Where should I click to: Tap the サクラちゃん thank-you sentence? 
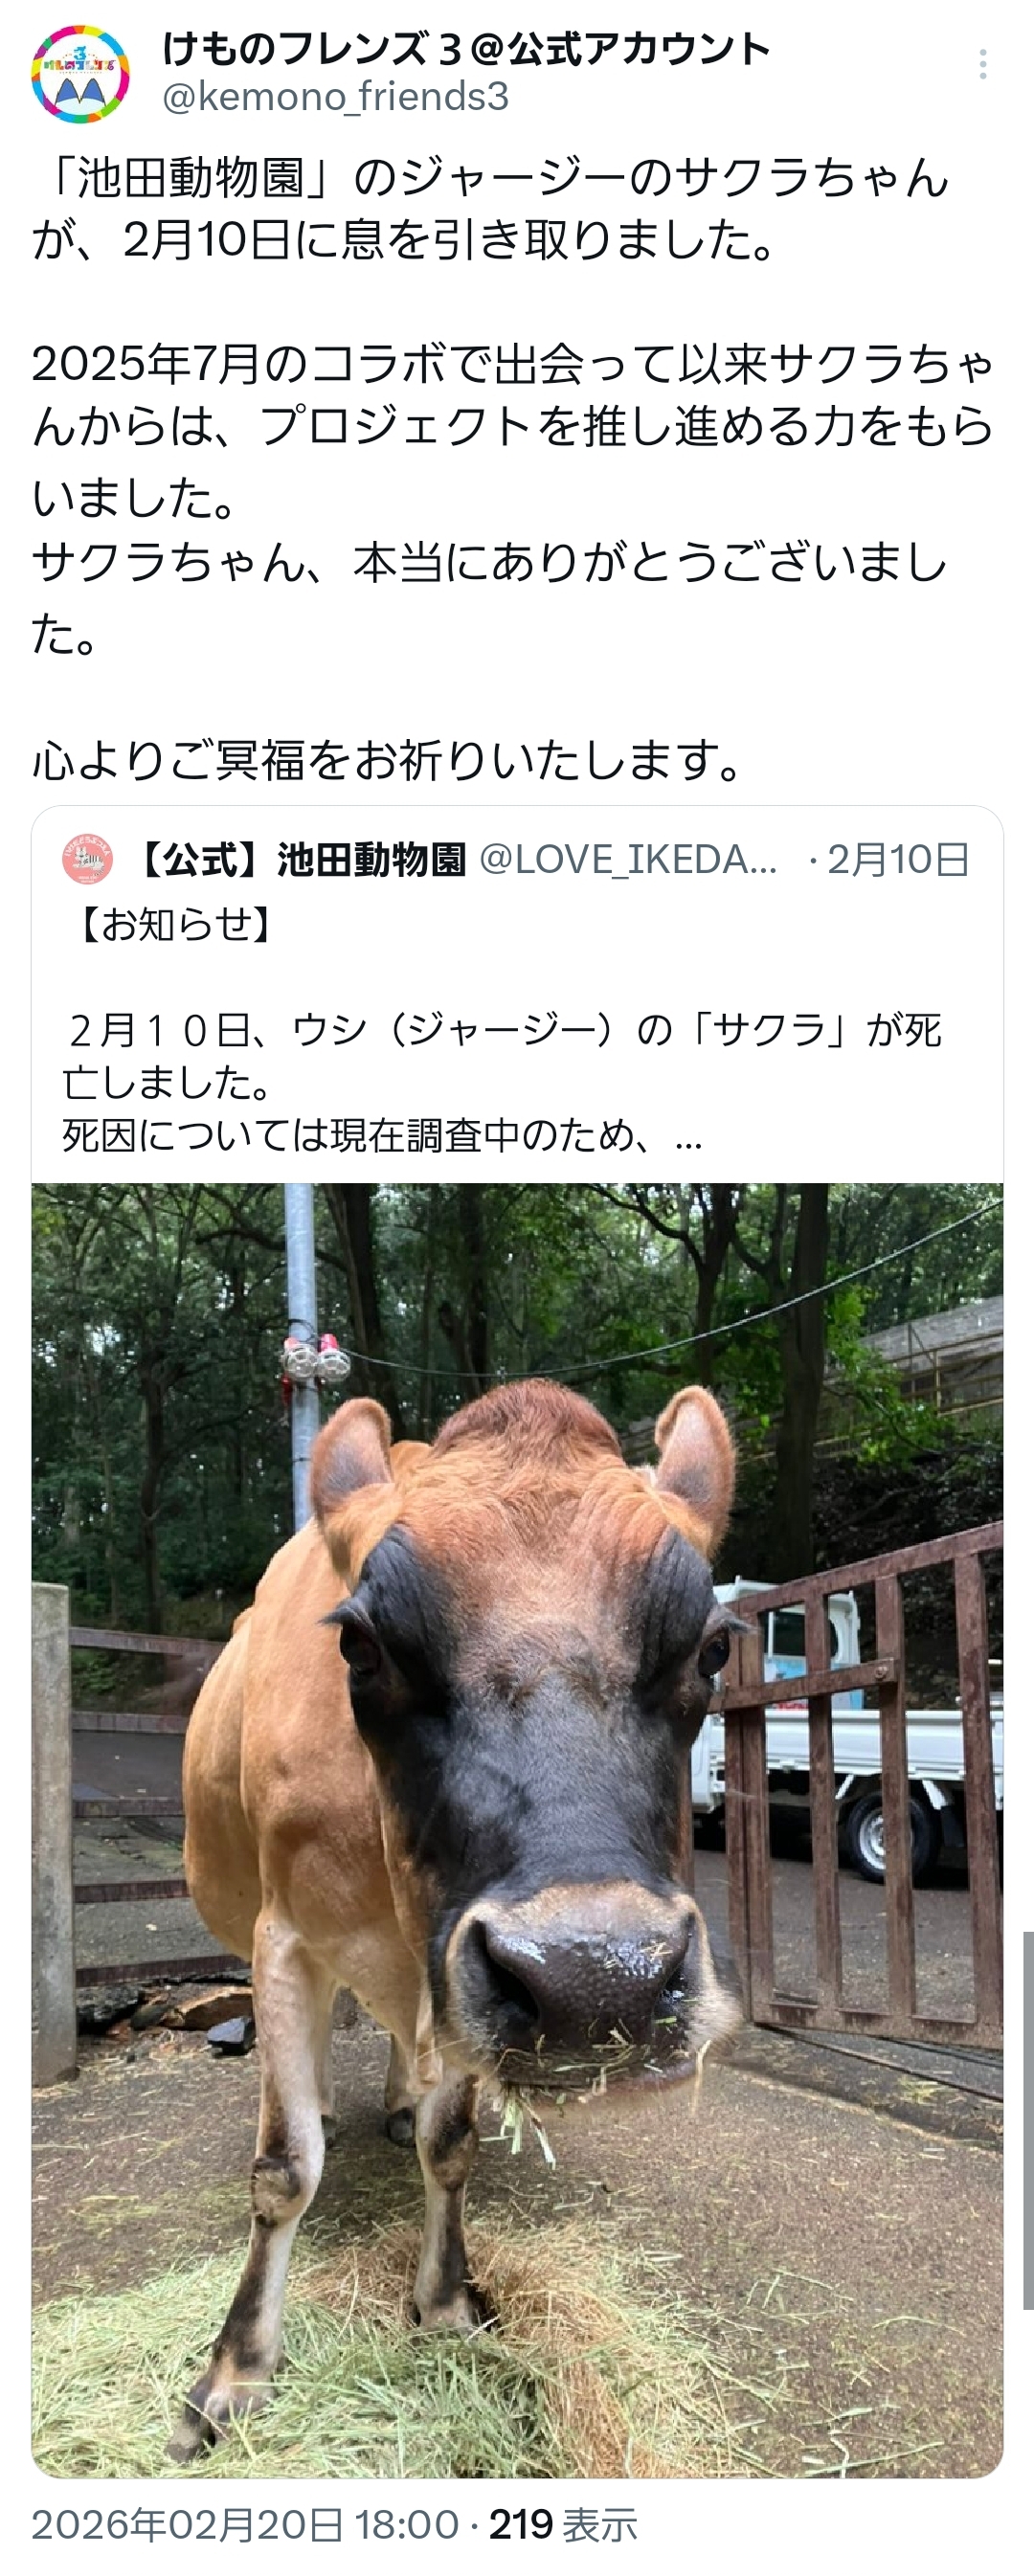click(x=490, y=597)
